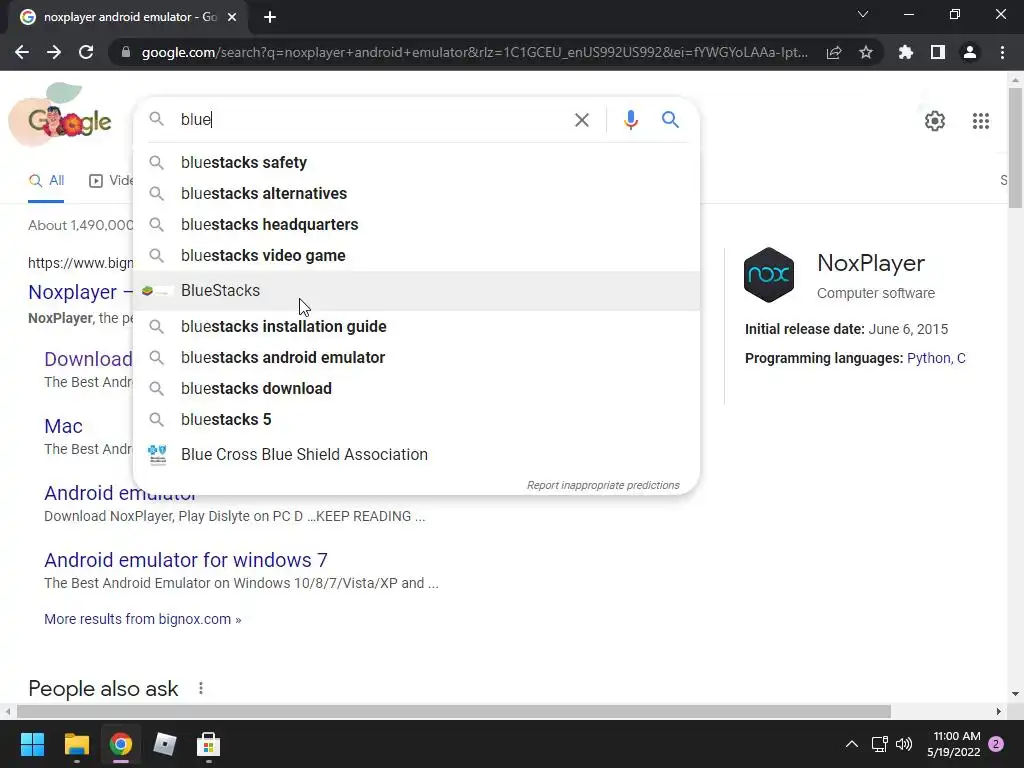
Task: Click the NoxPlayer knowledge panel logo
Action: pyautogui.click(x=769, y=275)
